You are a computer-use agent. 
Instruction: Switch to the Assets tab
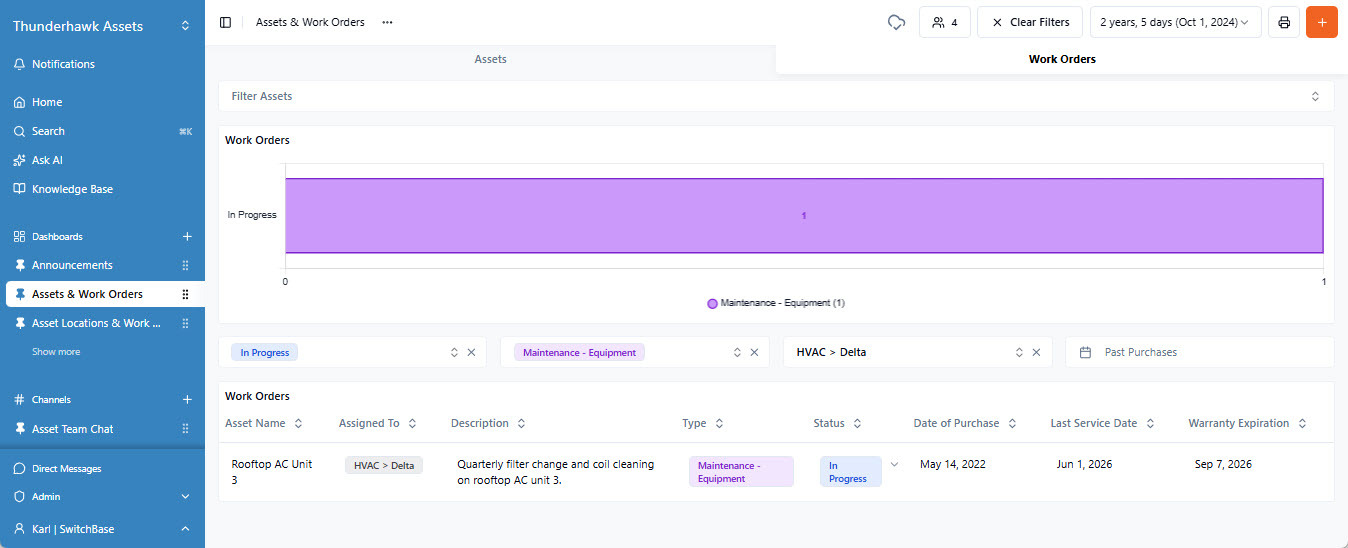click(x=490, y=59)
